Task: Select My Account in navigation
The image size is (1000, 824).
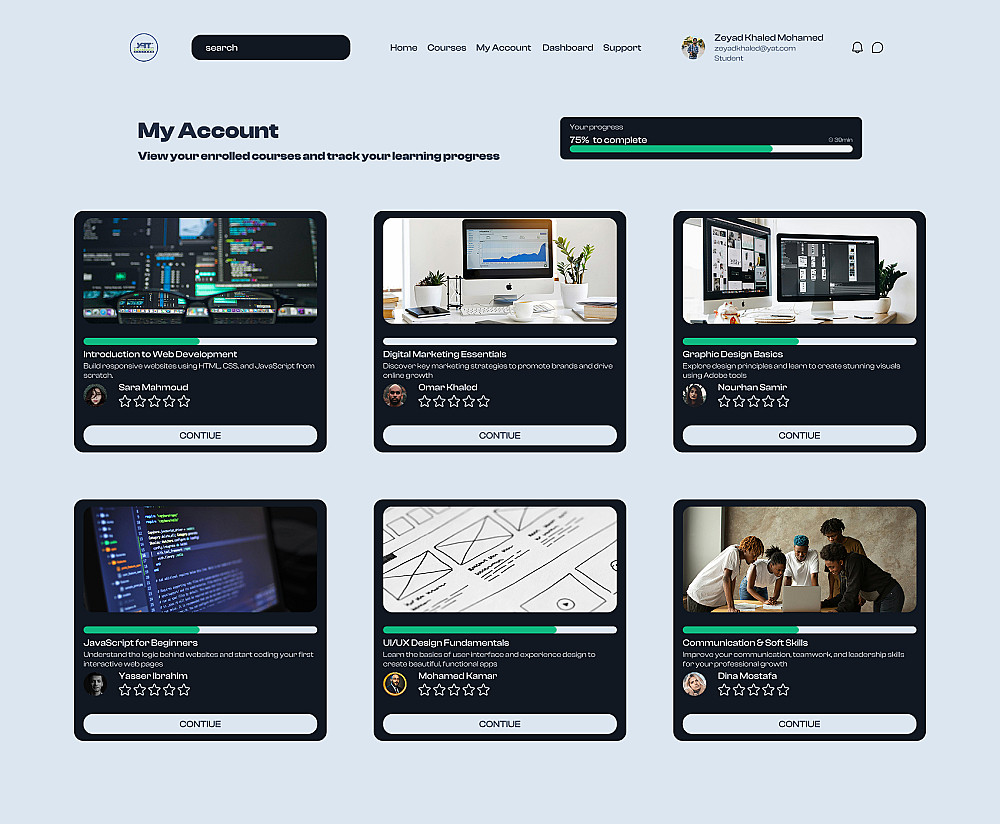Action: click(x=503, y=48)
